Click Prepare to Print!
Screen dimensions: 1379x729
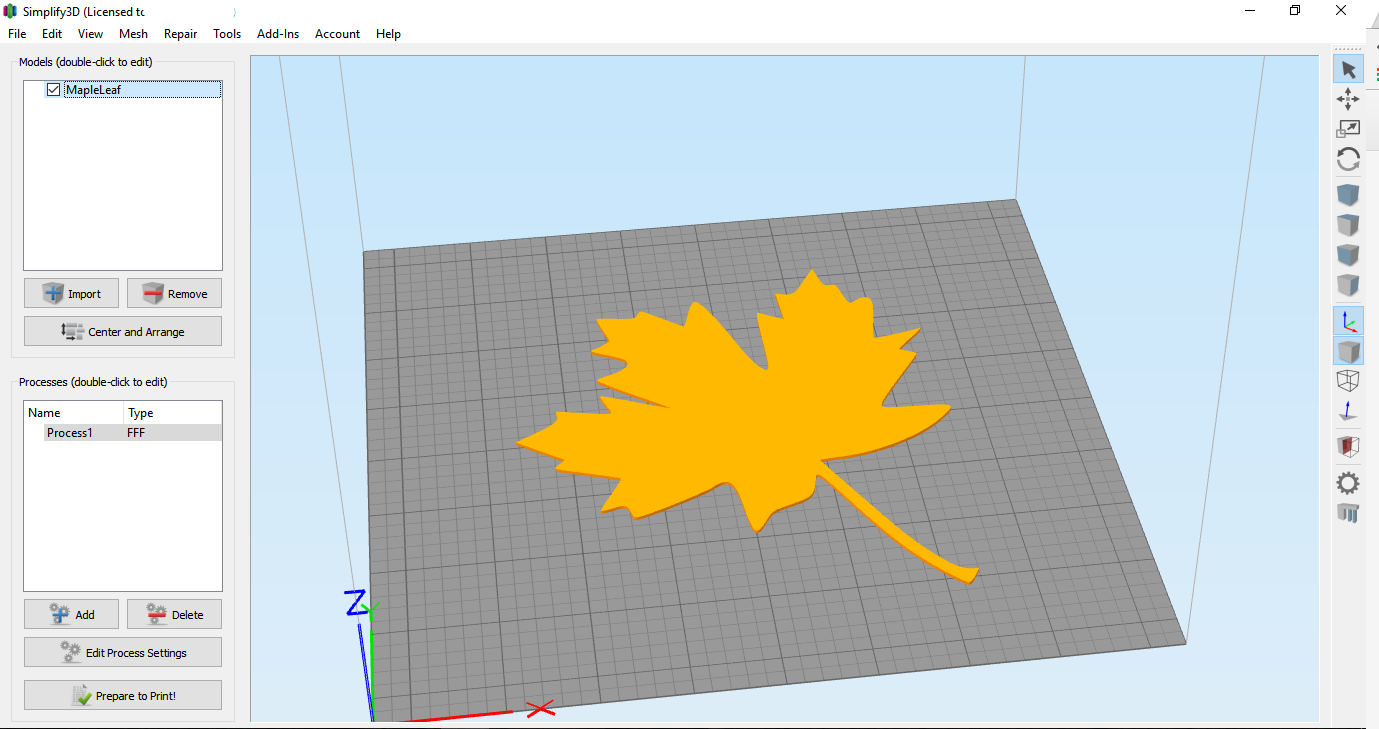(123, 695)
